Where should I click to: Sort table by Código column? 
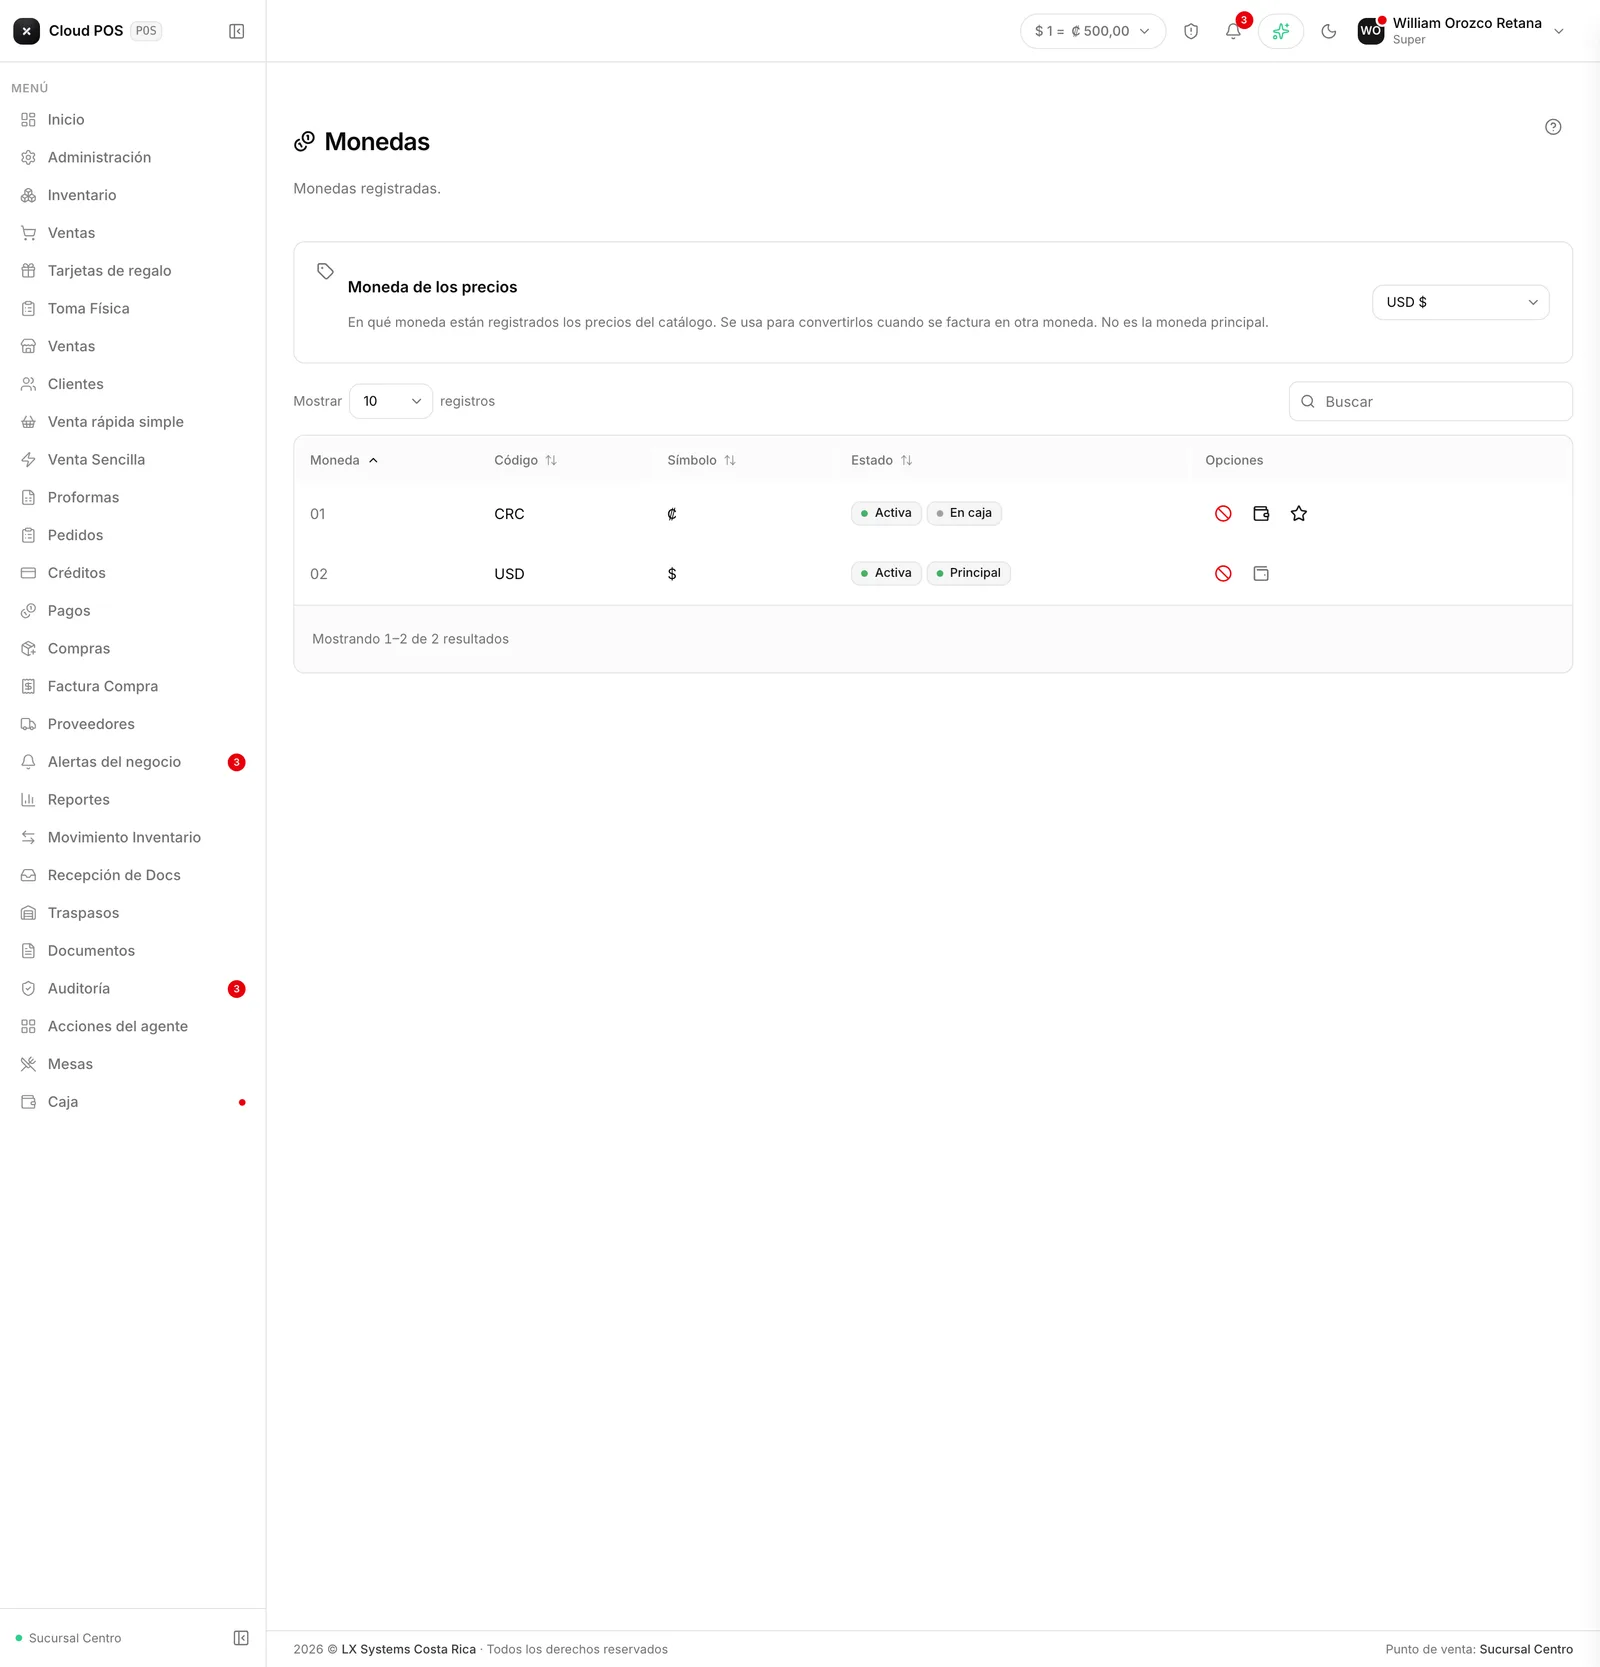(525, 460)
